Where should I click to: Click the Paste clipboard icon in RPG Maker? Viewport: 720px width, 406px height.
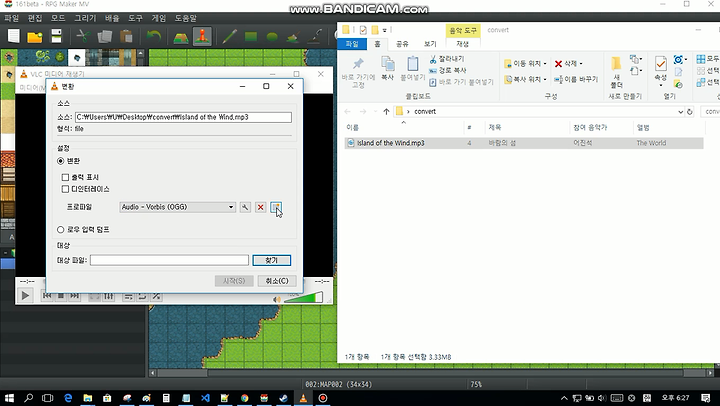point(126,36)
